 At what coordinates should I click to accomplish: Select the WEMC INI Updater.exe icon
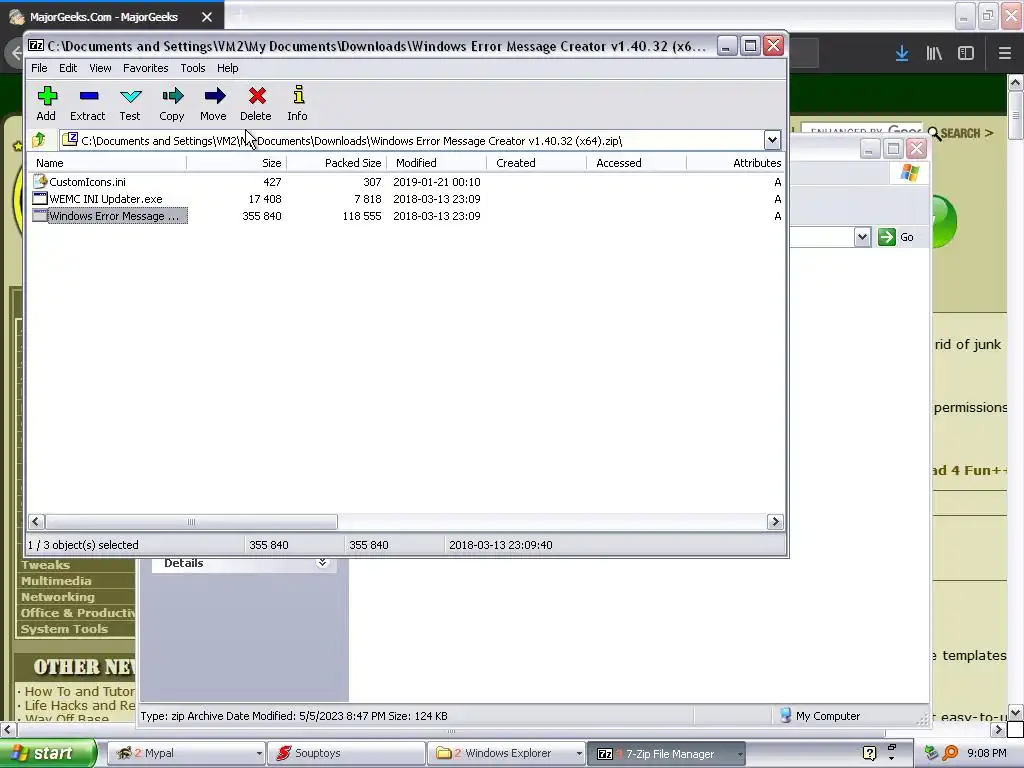point(40,199)
